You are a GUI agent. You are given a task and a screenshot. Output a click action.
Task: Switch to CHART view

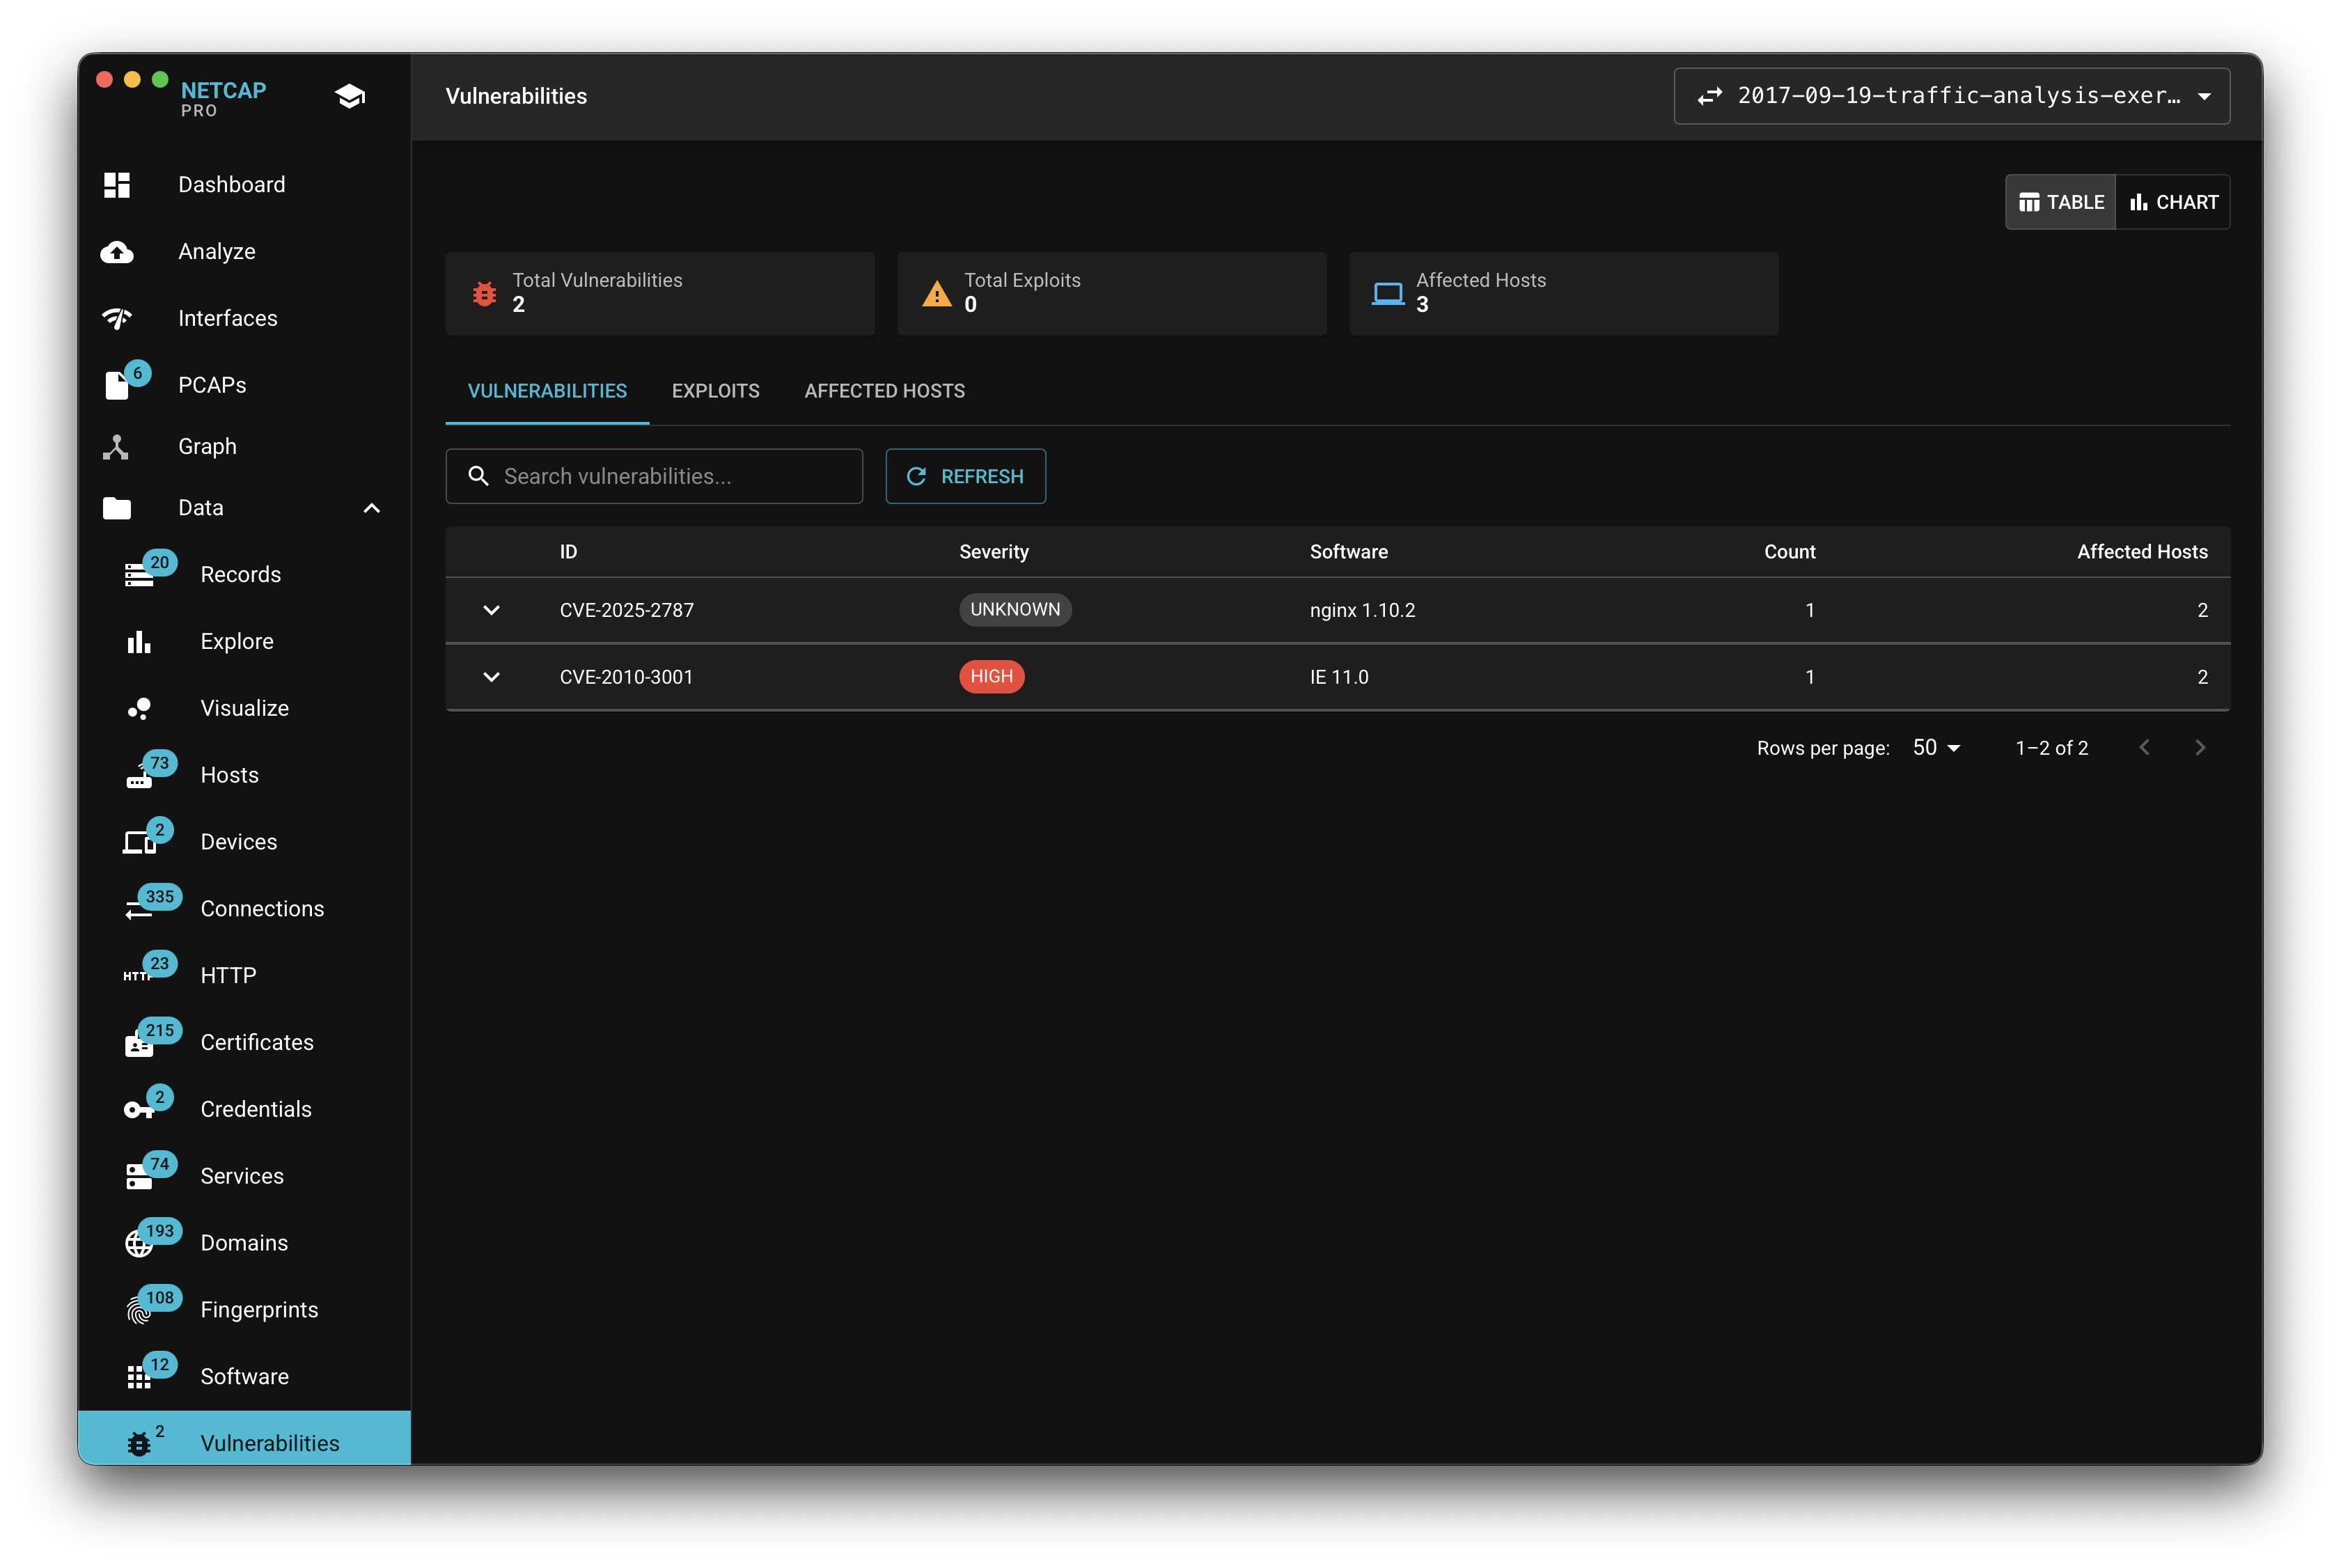(2173, 202)
